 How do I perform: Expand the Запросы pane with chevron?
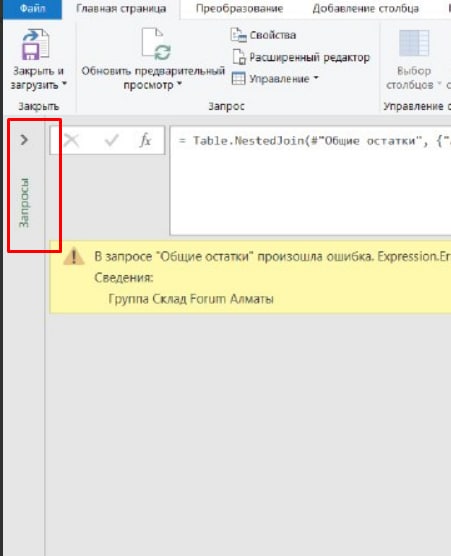click(x=24, y=140)
